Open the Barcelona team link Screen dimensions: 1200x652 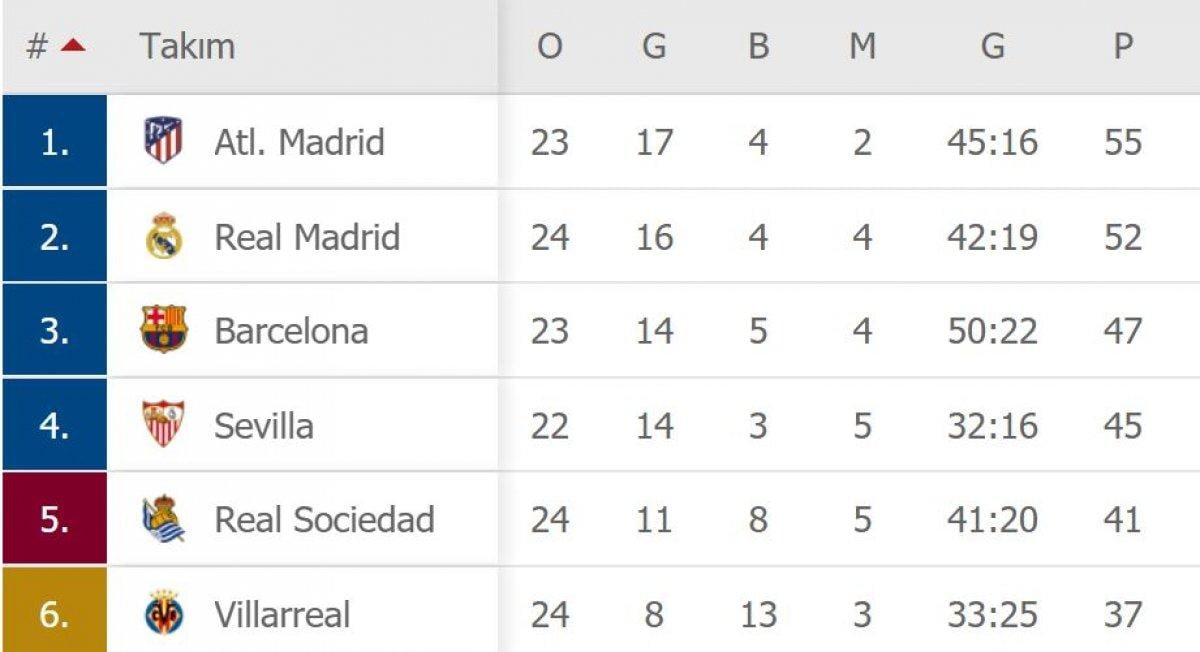coord(291,331)
